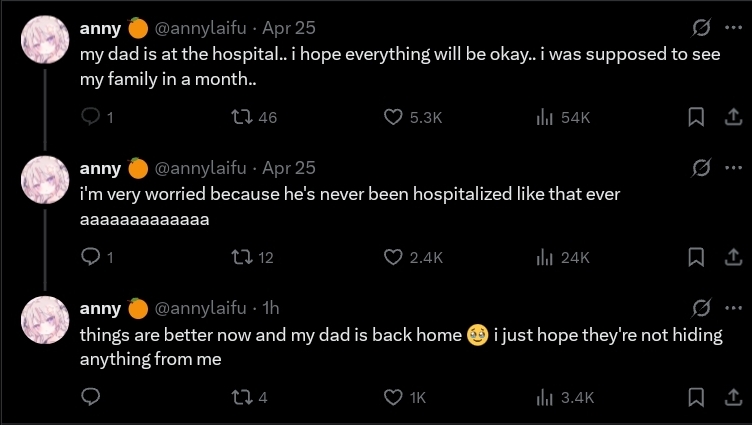Like the 'dad is back home' tweet
Viewport: 752px width, 425px height.
(394, 397)
